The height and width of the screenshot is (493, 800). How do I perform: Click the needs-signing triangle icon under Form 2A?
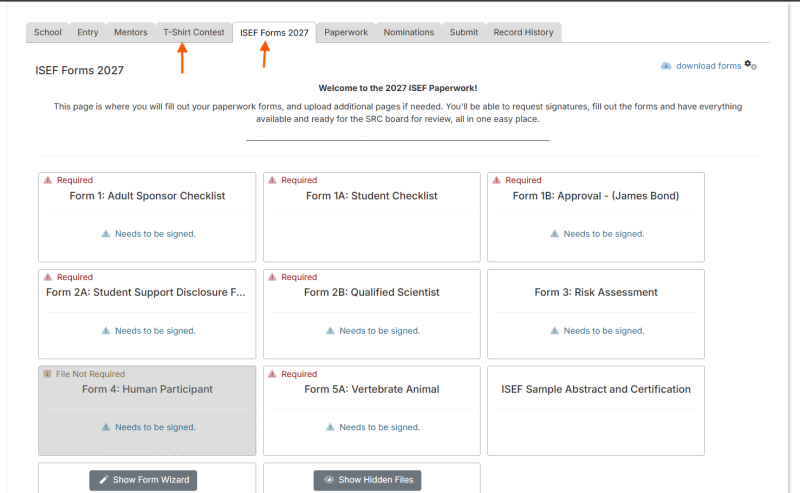point(106,331)
